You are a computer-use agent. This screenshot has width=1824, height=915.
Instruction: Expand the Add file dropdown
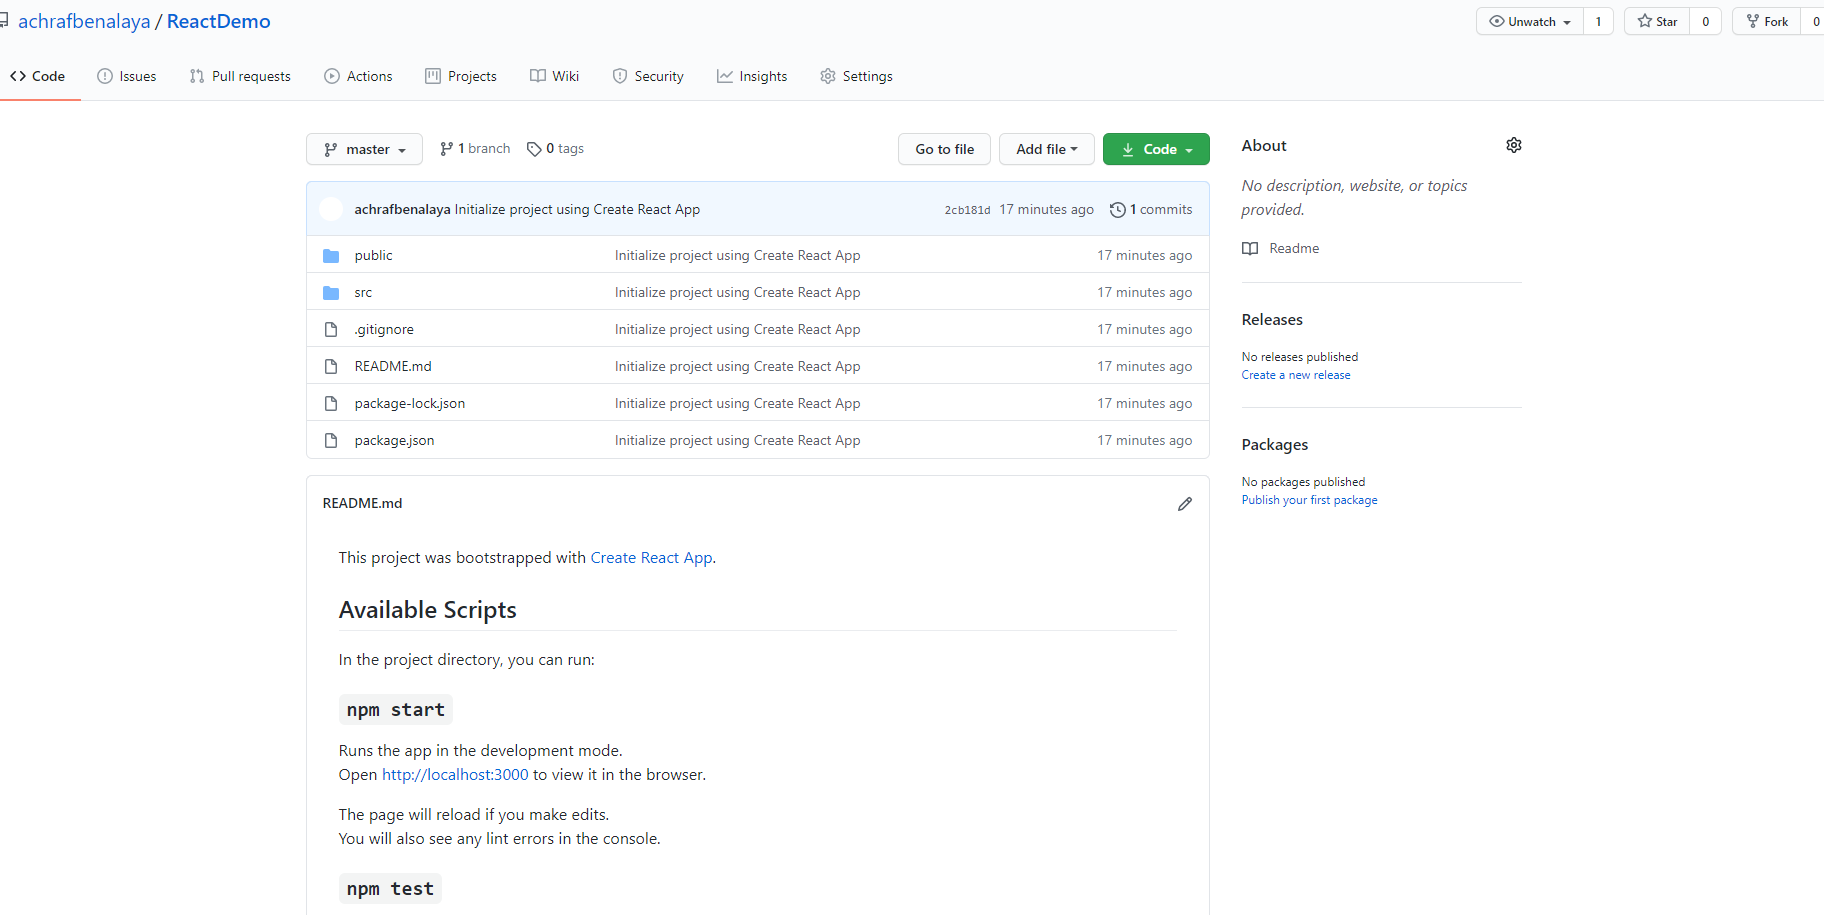[x=1046, y=148]
